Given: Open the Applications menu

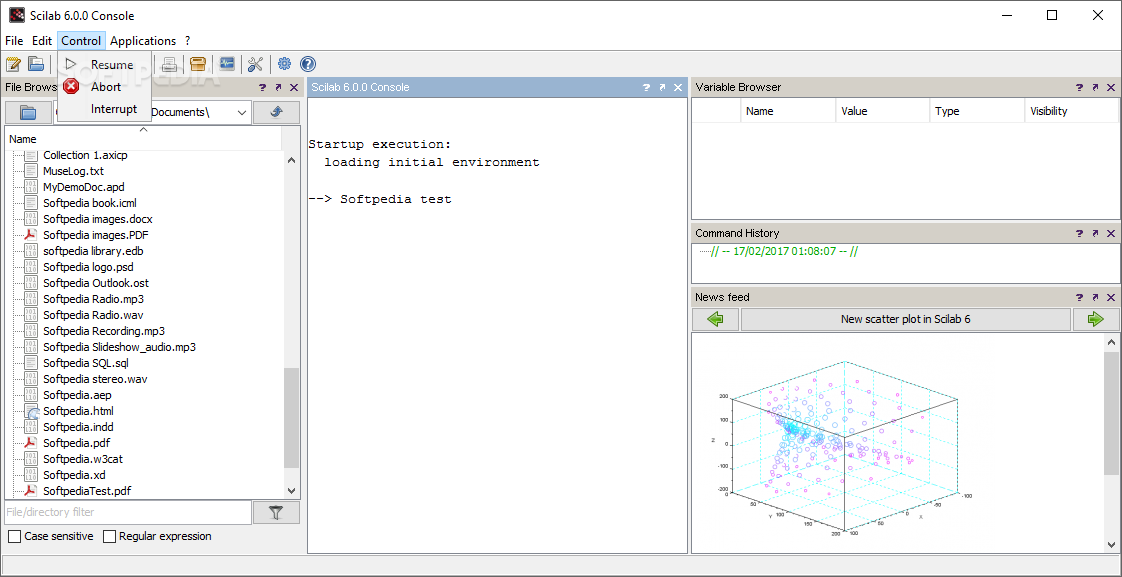Looking at the screenshot, I should point(143,41).
